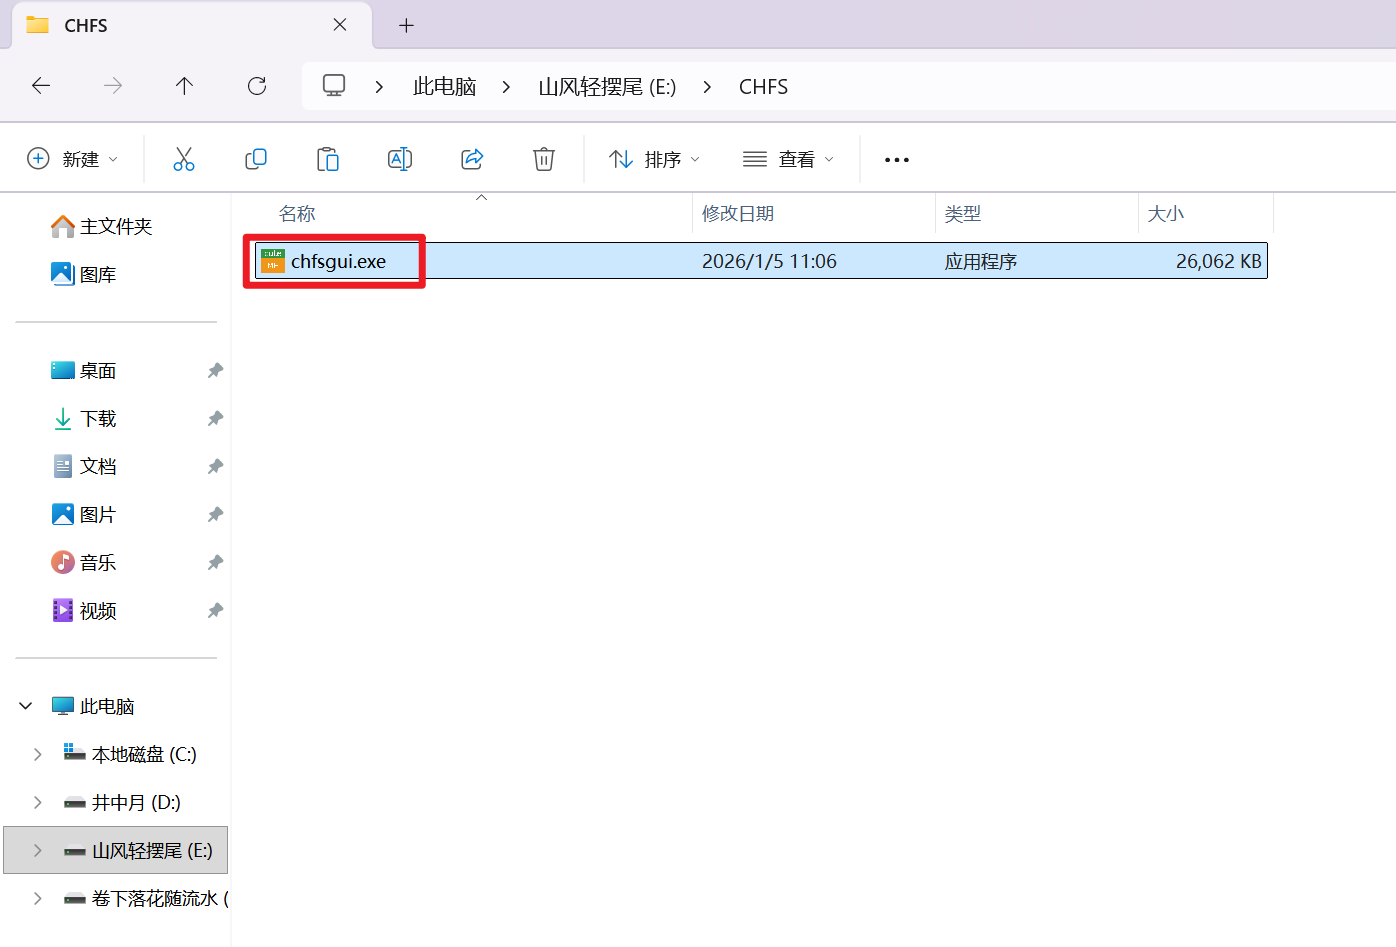The width and height of the screenshot is (1396, 947).
Task: Open the 'See more' (...) menu
Action: click(x=896, y=158)
